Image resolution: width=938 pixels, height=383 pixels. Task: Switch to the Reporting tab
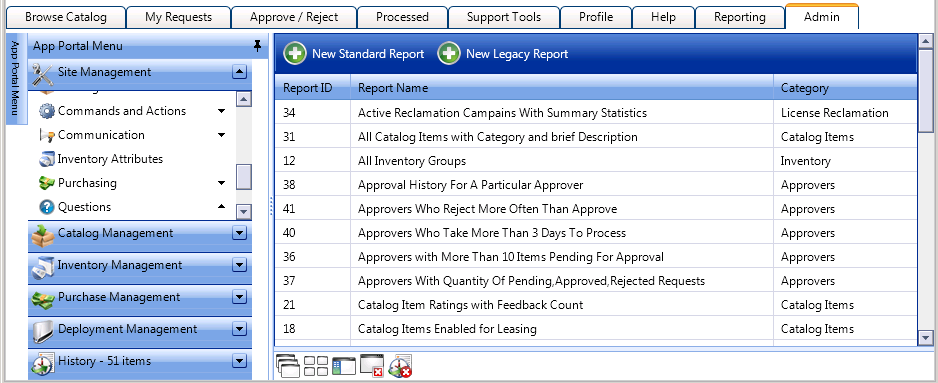(x=739, y=17)
